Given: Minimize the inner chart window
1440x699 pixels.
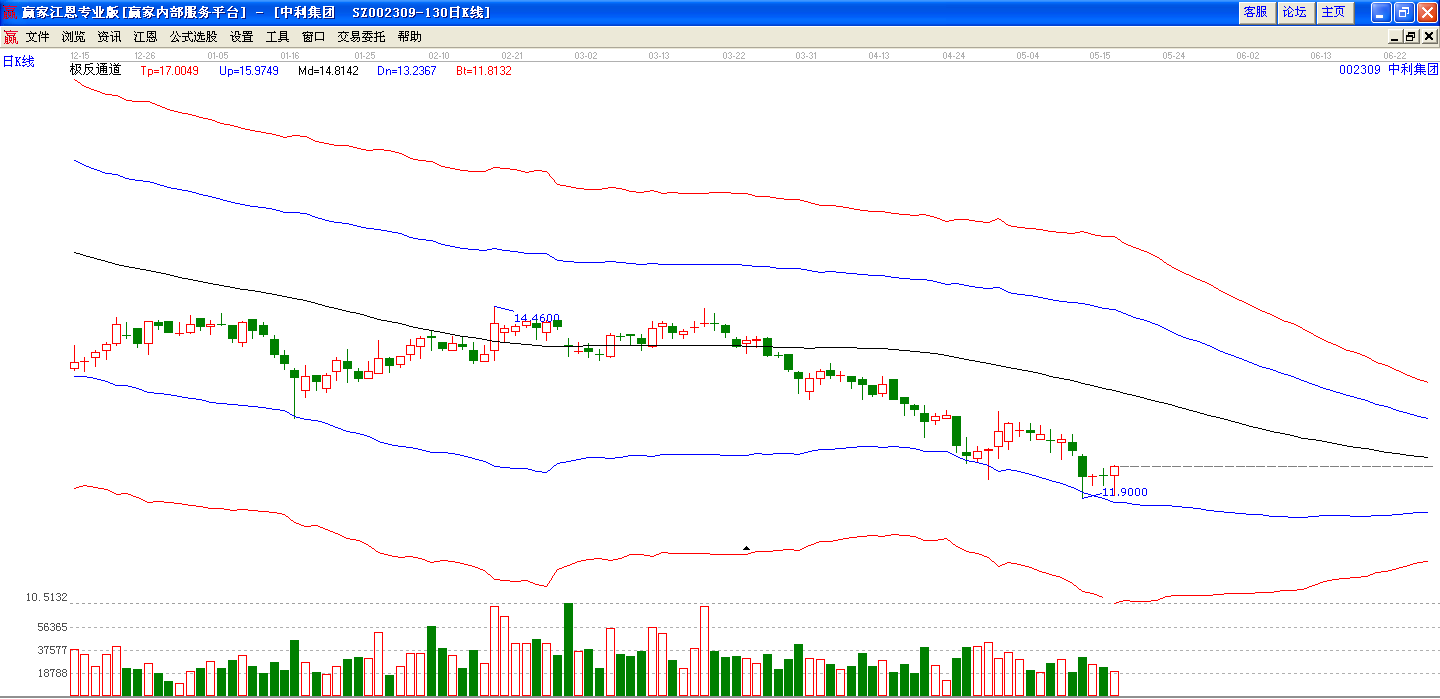Looking at the screenshot, I should click(1394, 37).
